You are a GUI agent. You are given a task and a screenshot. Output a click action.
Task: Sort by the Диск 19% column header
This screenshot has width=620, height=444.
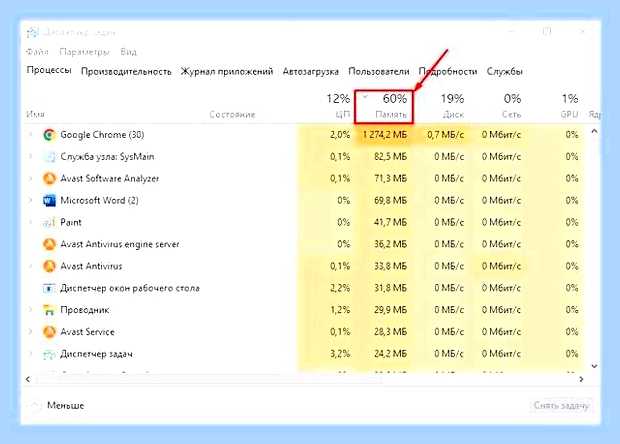[452, 106]
